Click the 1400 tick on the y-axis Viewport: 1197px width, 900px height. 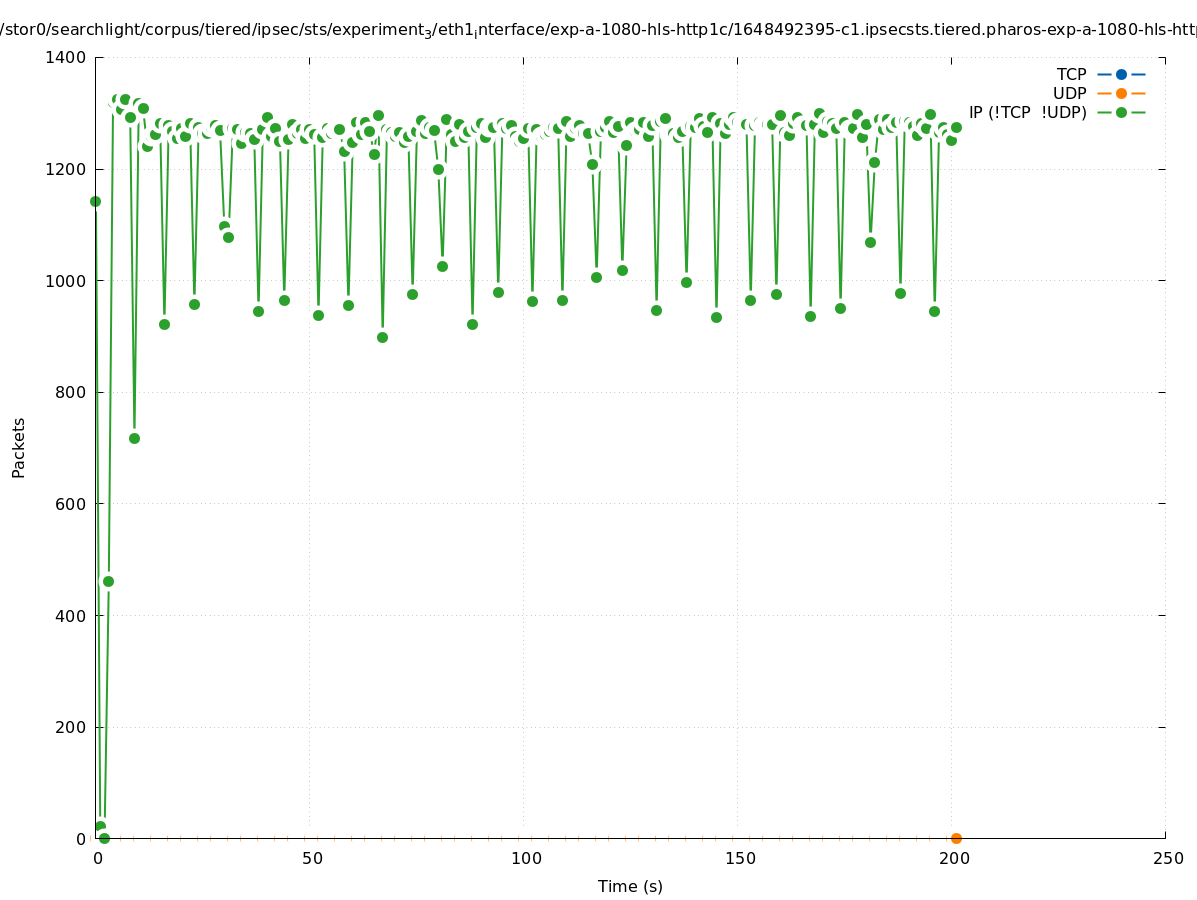(67, 58)
